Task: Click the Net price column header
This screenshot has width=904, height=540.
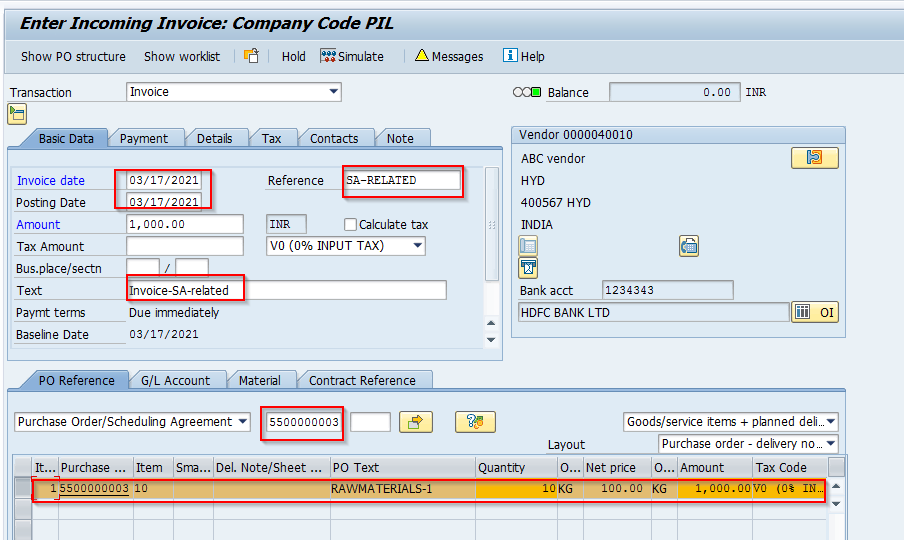Action: pyautogui.click(x=617, y=467)
